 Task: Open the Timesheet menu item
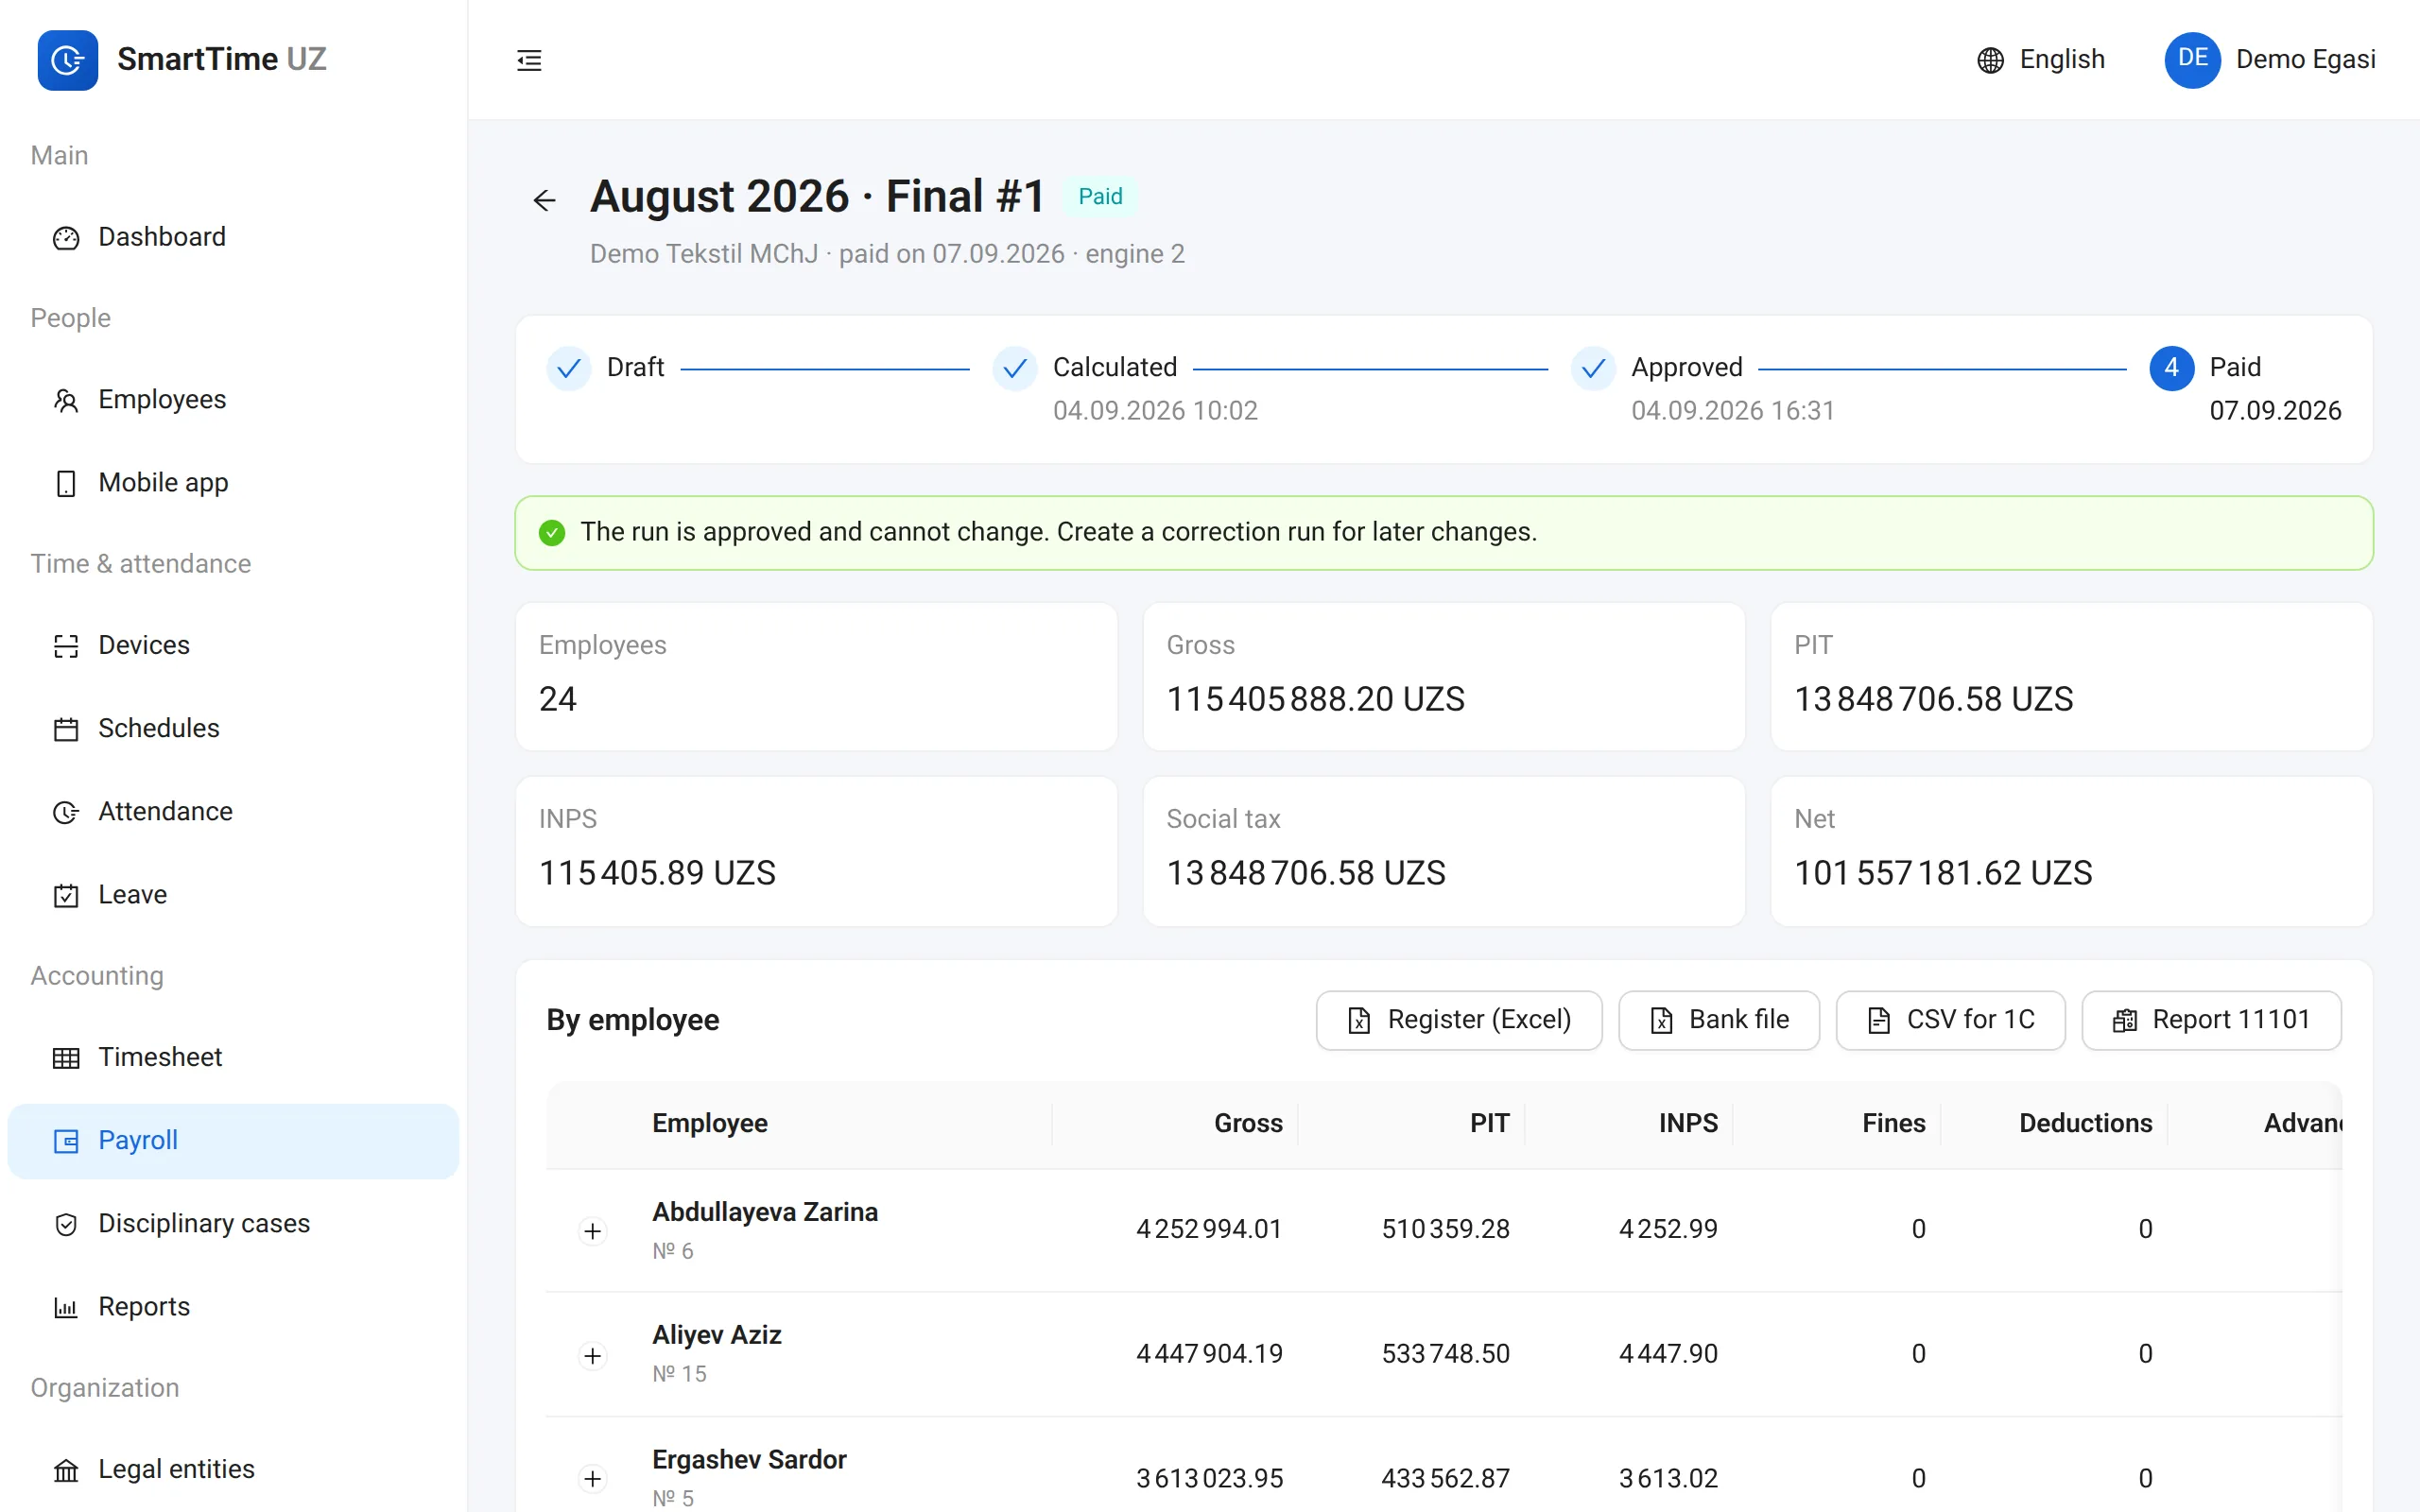tap(233, 1058)
